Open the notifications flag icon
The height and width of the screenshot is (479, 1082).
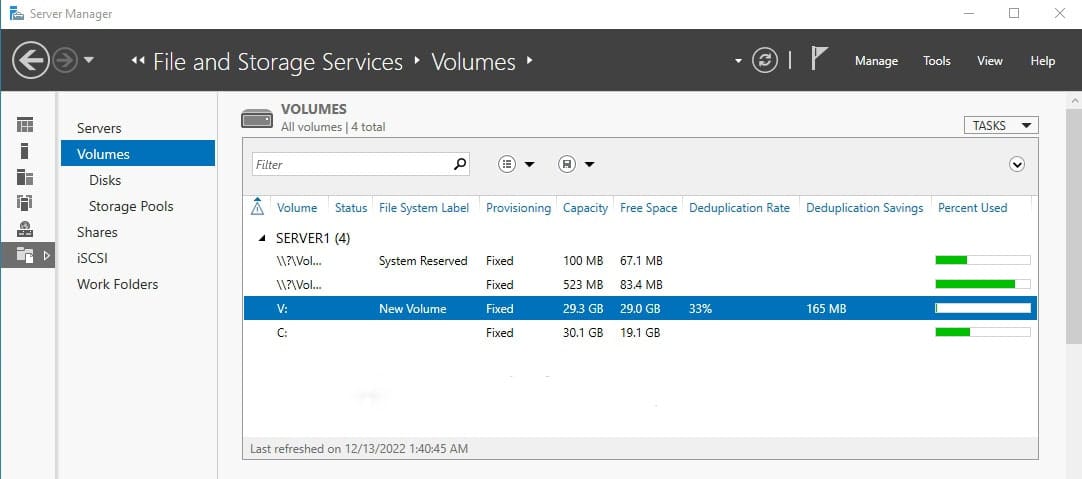(818, 59)
